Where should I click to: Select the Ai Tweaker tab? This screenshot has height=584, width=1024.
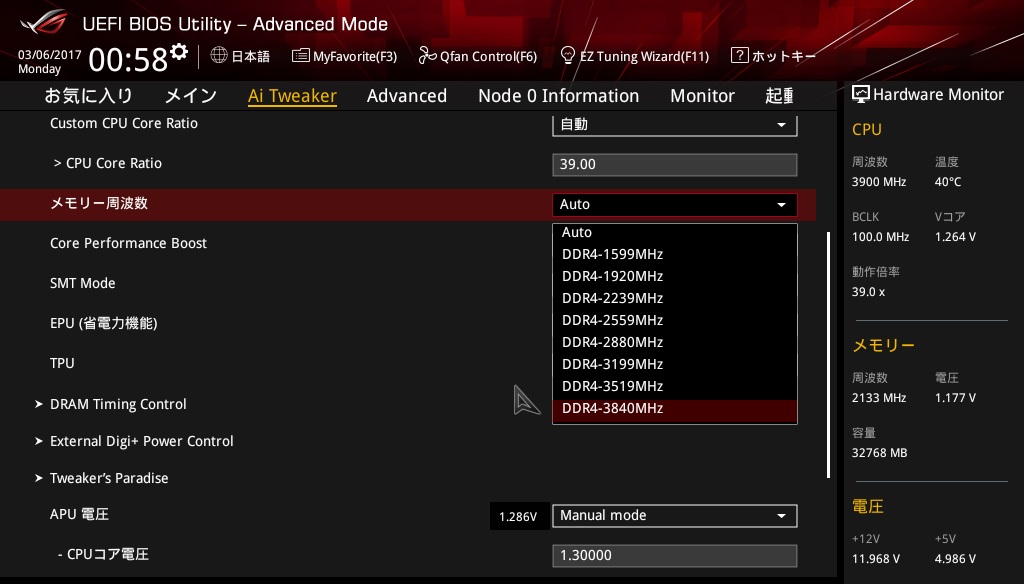(x=293, y=96)
